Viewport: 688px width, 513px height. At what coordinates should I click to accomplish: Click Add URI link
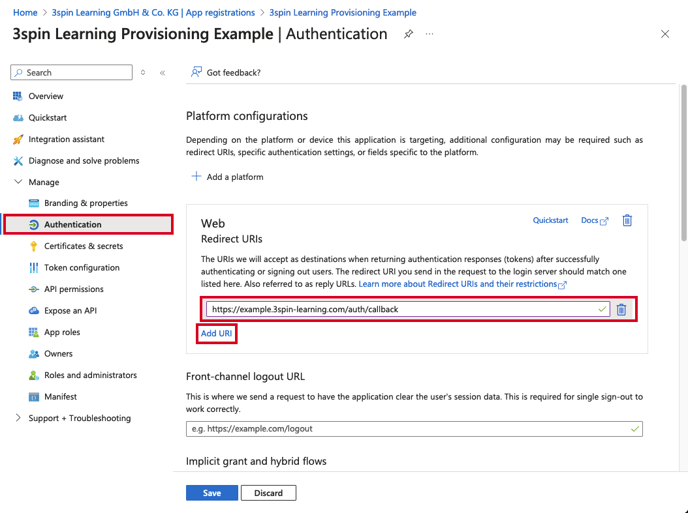[216, 334]
